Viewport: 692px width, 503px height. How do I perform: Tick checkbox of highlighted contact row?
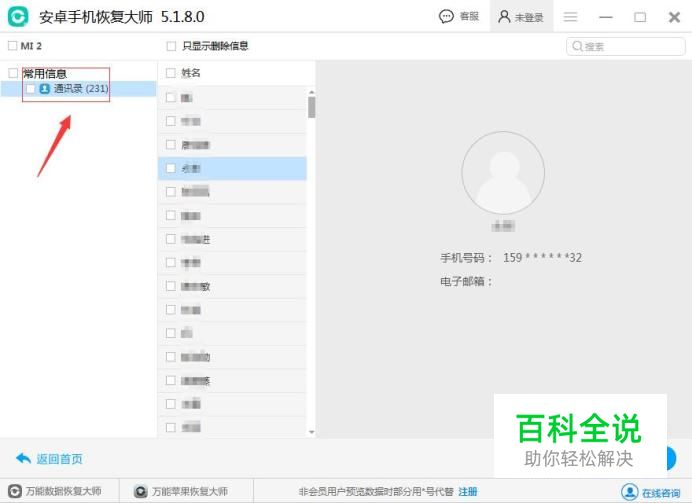(x=171, y=168)
